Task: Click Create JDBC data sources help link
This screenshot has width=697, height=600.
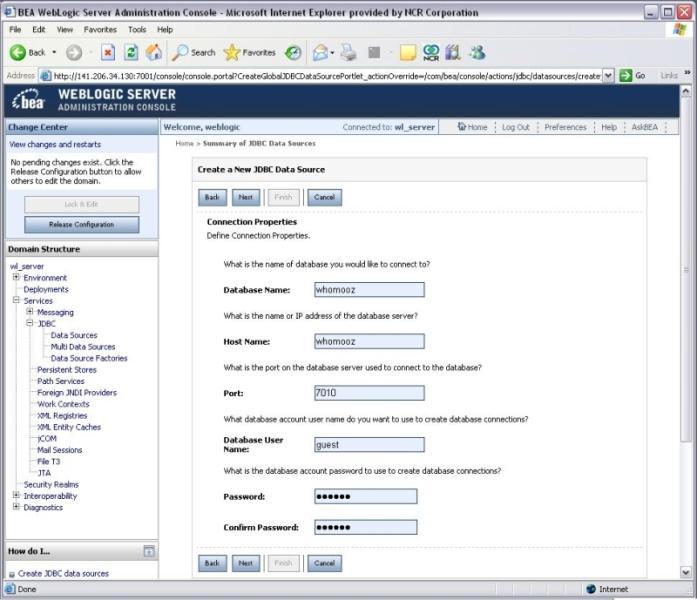Action: (64, 573)
